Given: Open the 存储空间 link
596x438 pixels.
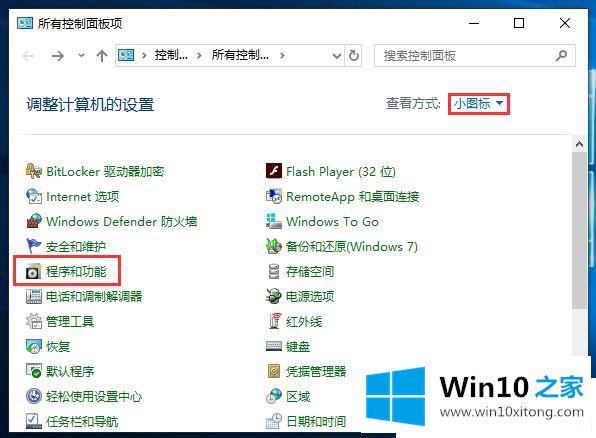Looking at the screenshot, I should 310,271.
